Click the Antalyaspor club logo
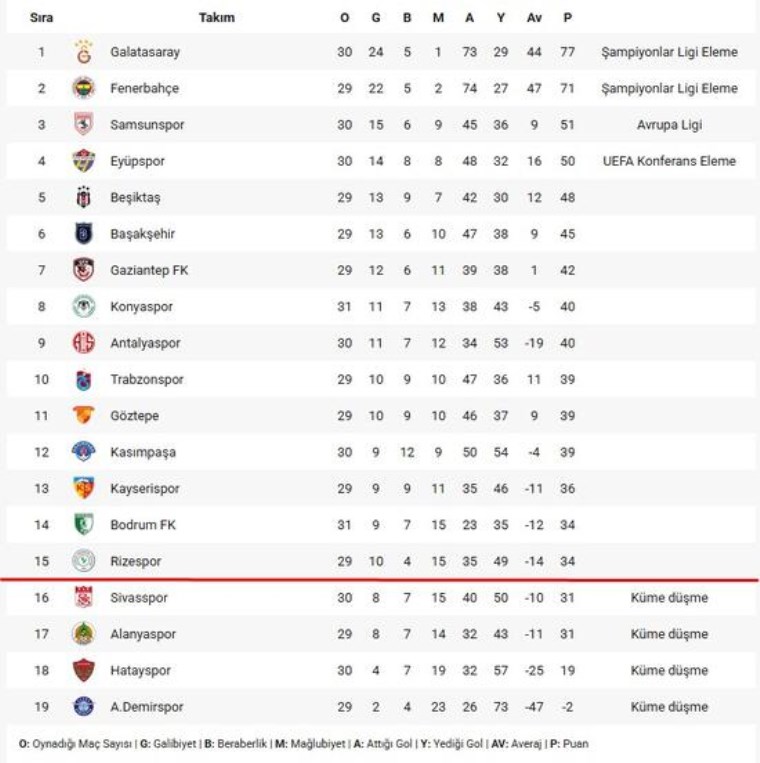 tap(84, 343)
